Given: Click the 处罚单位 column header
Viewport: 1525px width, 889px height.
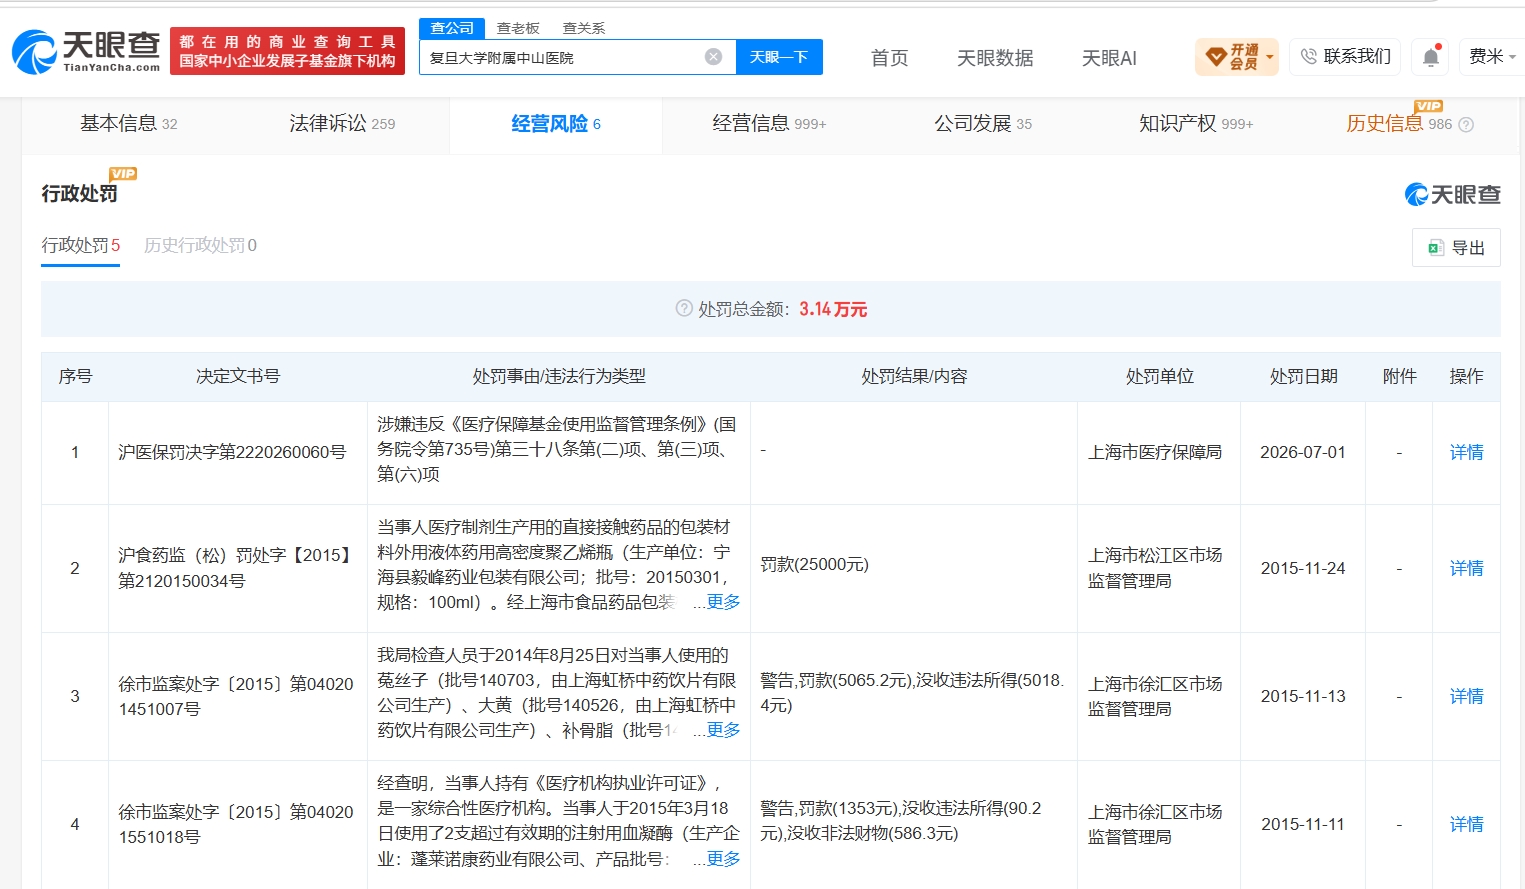Looking at the screenshot, I should pos(1159,376).
